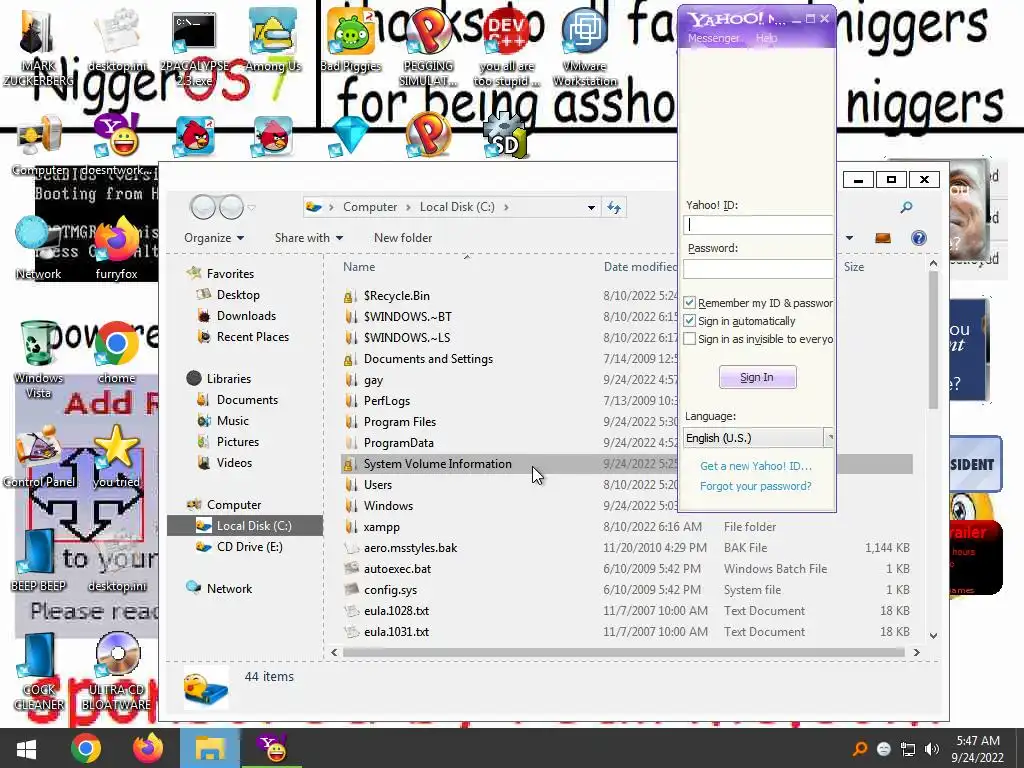This screenshot has height=768, width=1024.
Task: Sort files by the Name column header
Action: point(359,266)
